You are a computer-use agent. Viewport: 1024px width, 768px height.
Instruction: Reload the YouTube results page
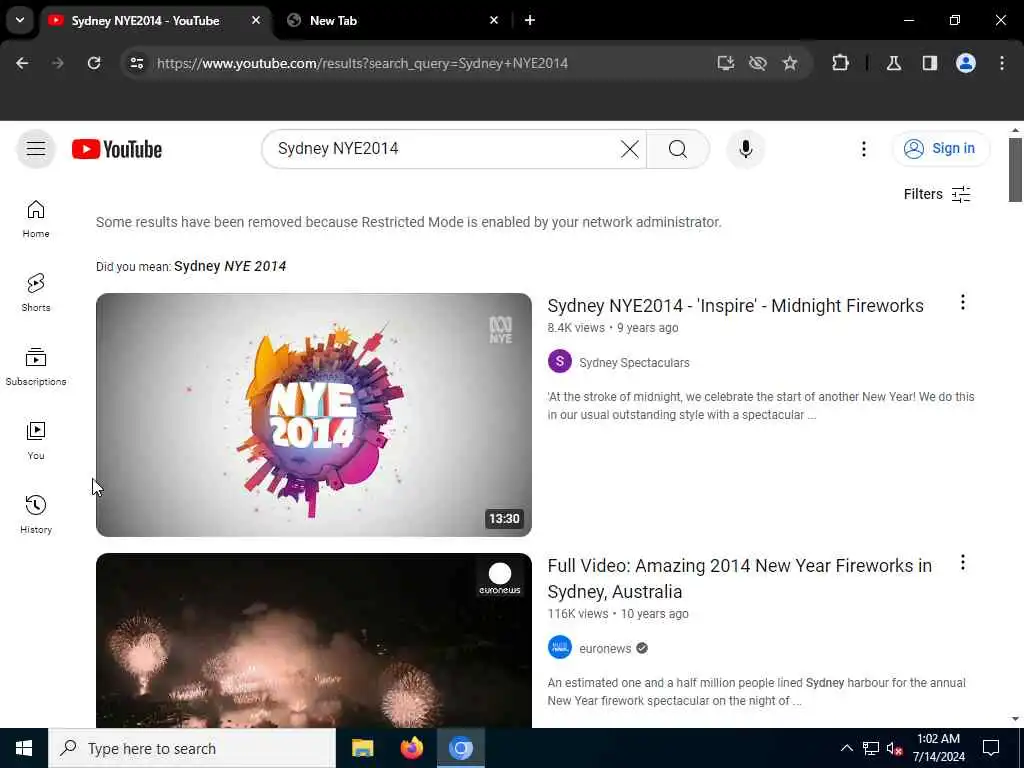point(94,63)
